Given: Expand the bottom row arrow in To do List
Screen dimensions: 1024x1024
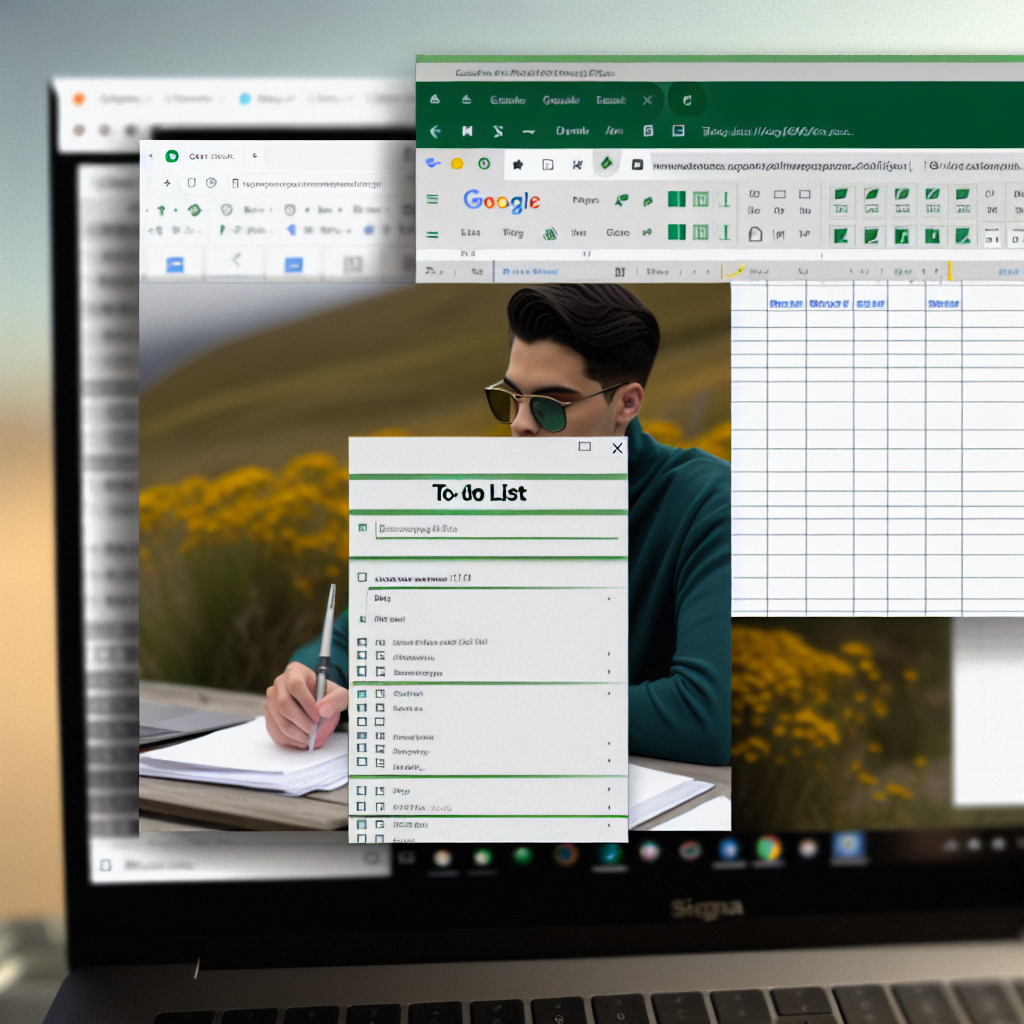Looking at the screenshot, I should coord(609,826).
